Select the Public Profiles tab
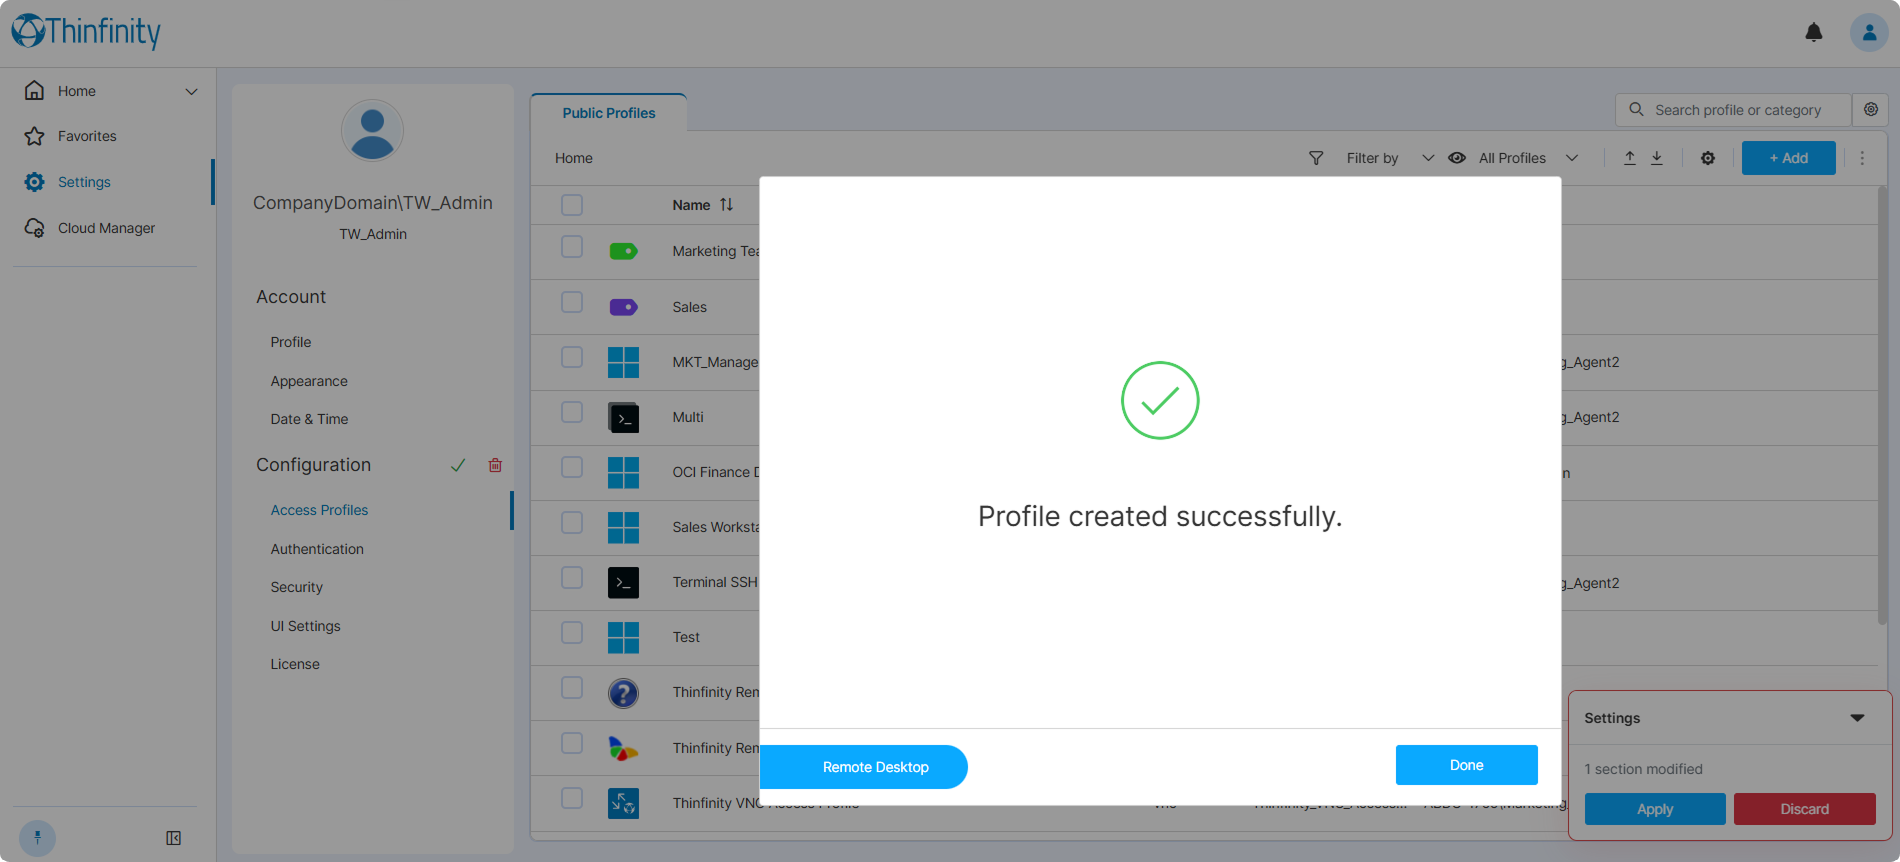The width and height of the screenshot is (1900, 862). (609, 113)
